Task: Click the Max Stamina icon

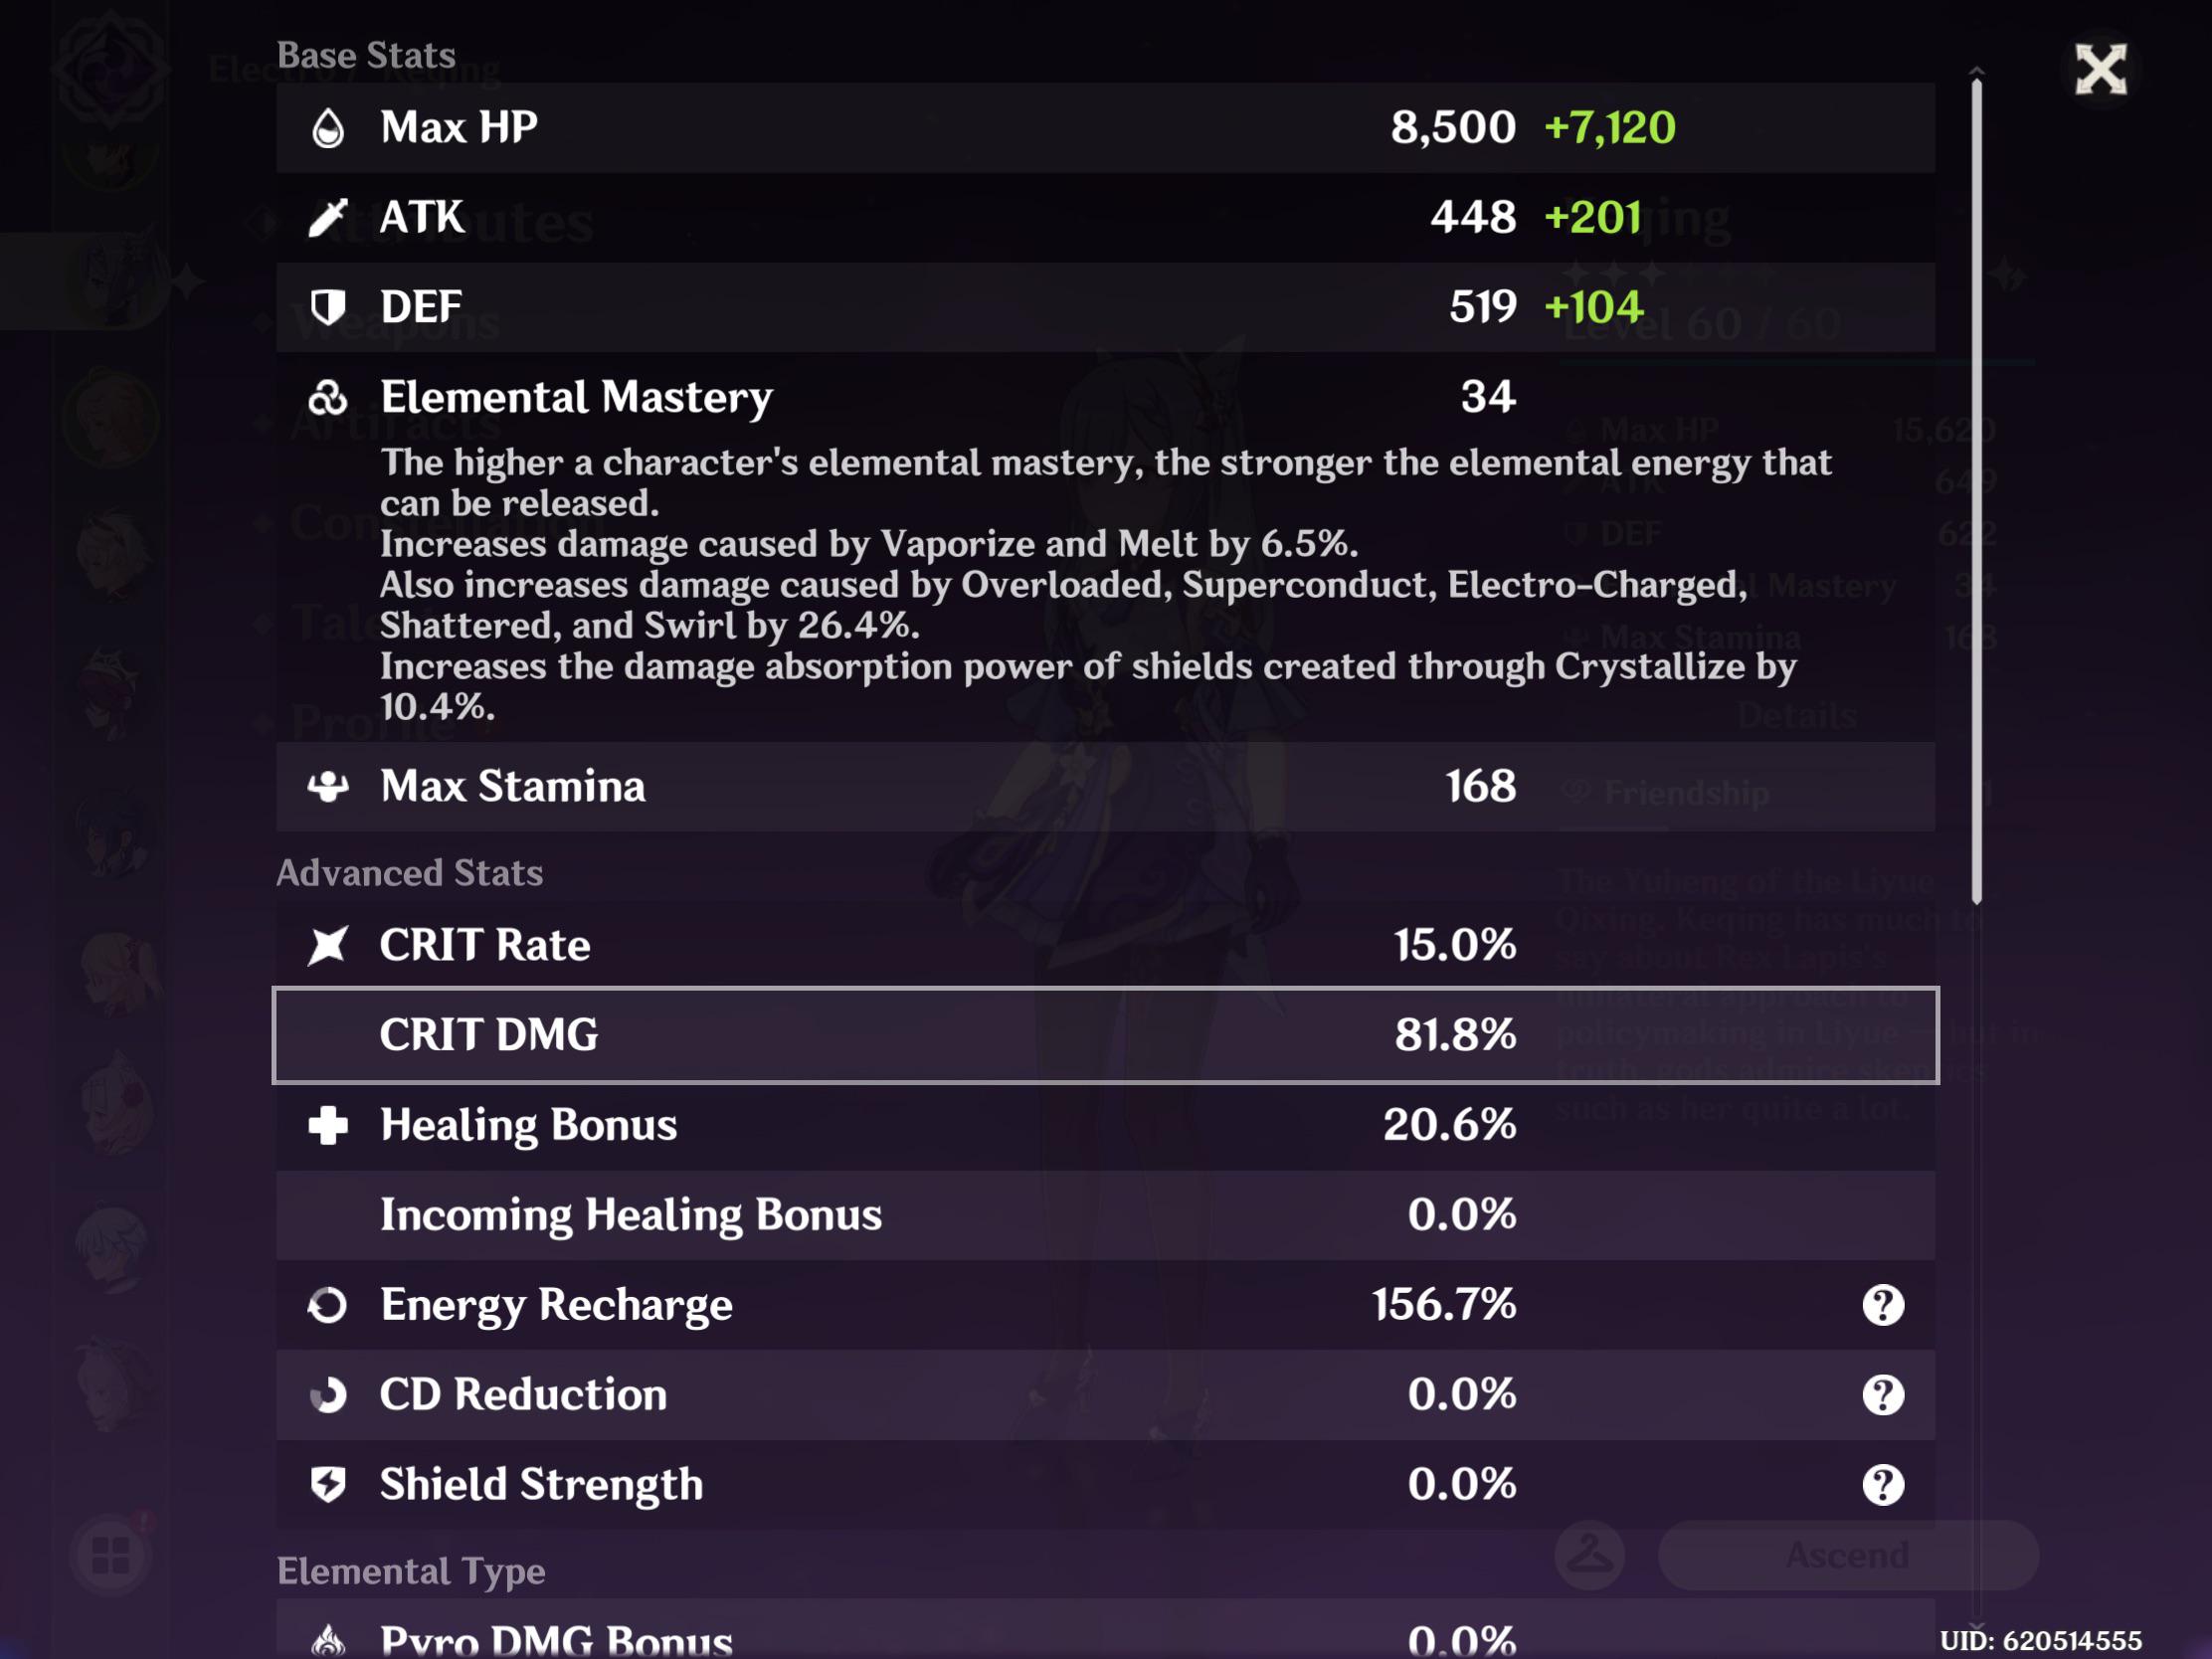Action: pyautogui.click(x=330, y=788)
